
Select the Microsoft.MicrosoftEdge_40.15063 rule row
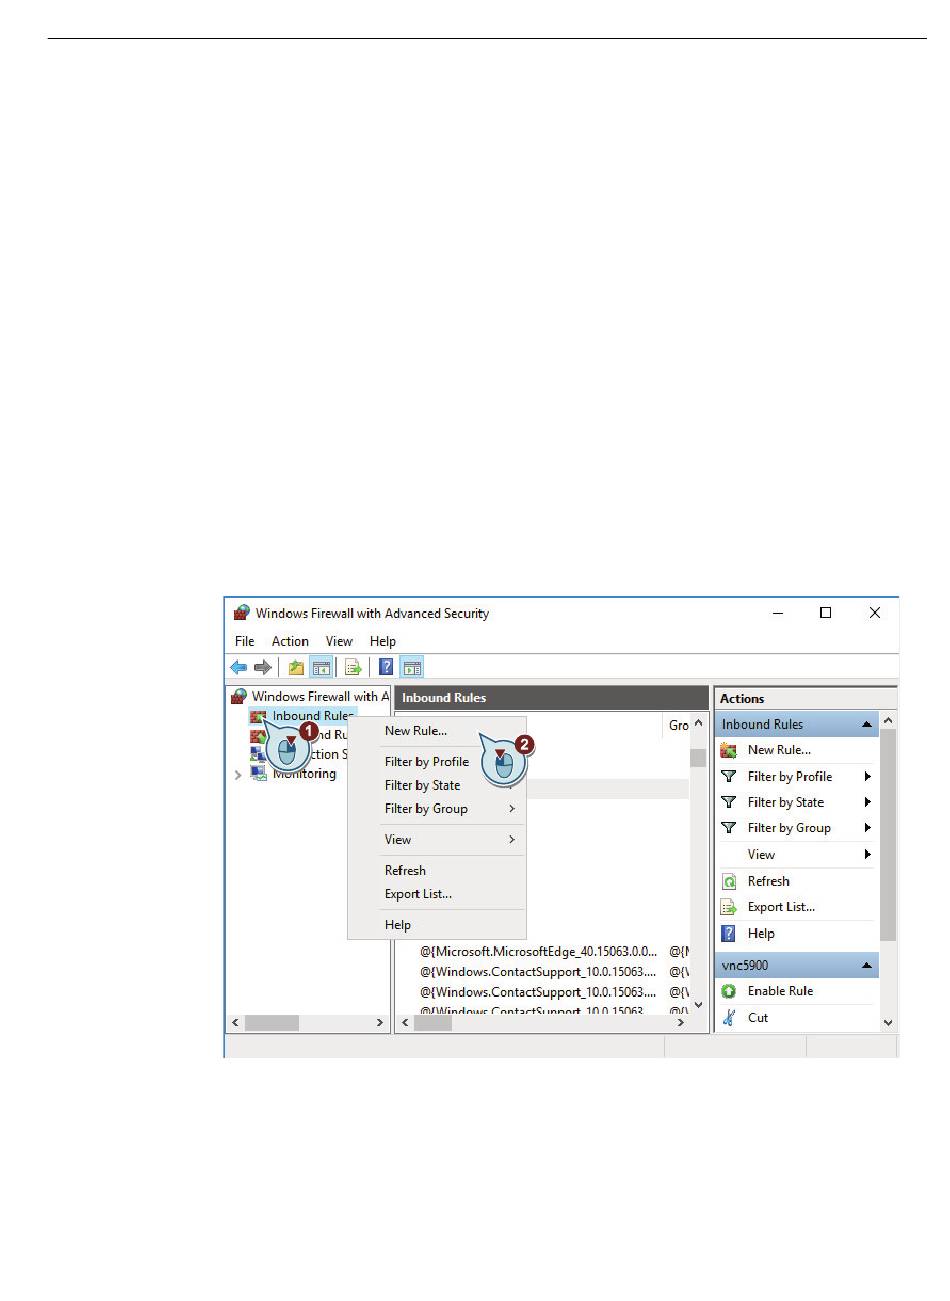click(540, 951)
